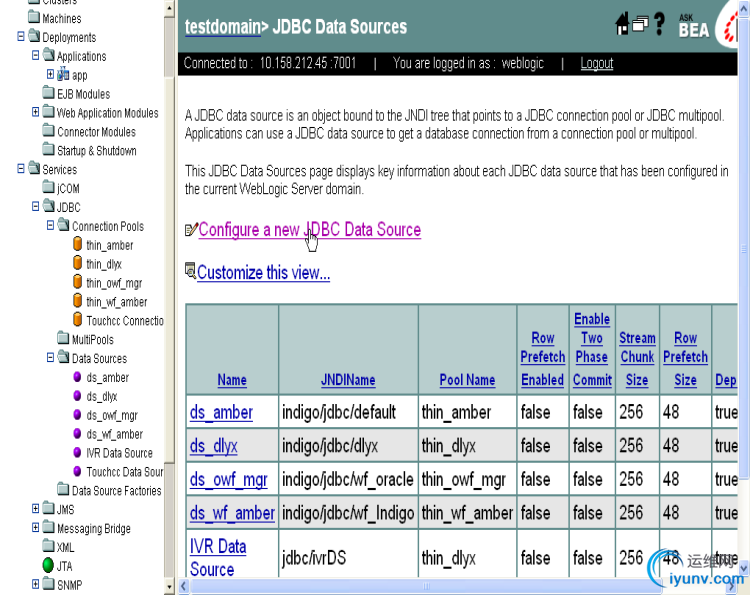Open console in new window icon

point(640,24)
